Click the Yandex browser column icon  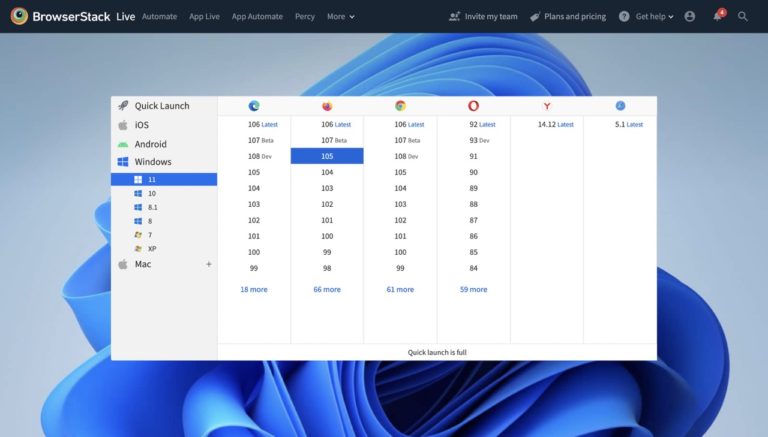tap(547, 106)
